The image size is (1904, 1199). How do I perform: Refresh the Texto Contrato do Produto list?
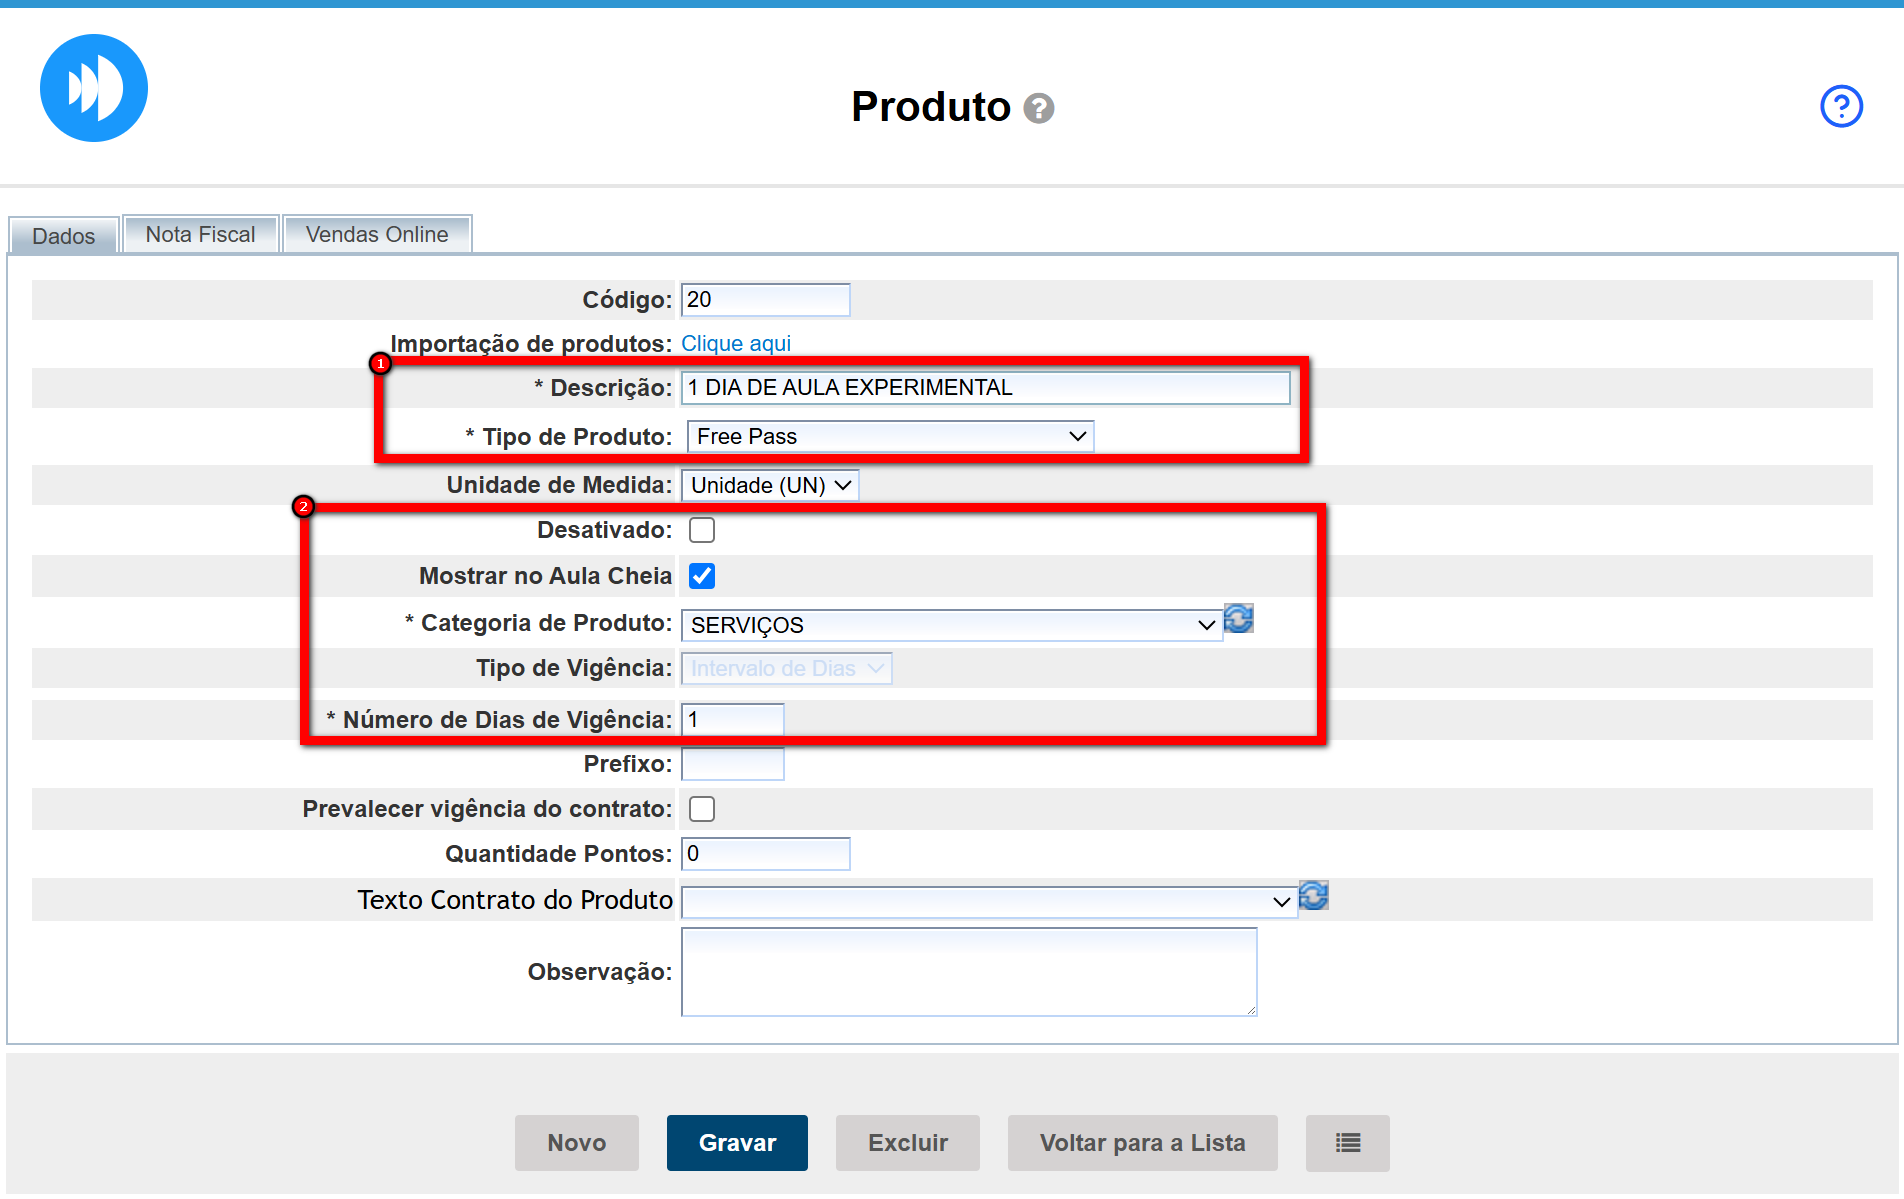pyautogui.click(x=1313, y=896)
